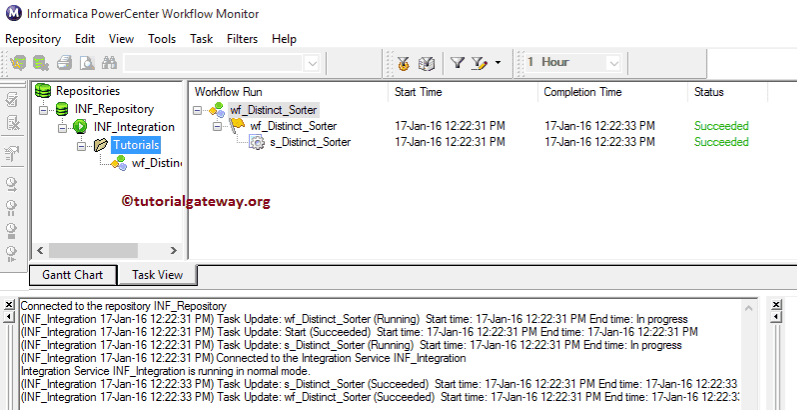This screenshot has height=410, width=797.
Task: Click the 'Connected to the repository INF_Repository' log line
Action: [124, 306]
